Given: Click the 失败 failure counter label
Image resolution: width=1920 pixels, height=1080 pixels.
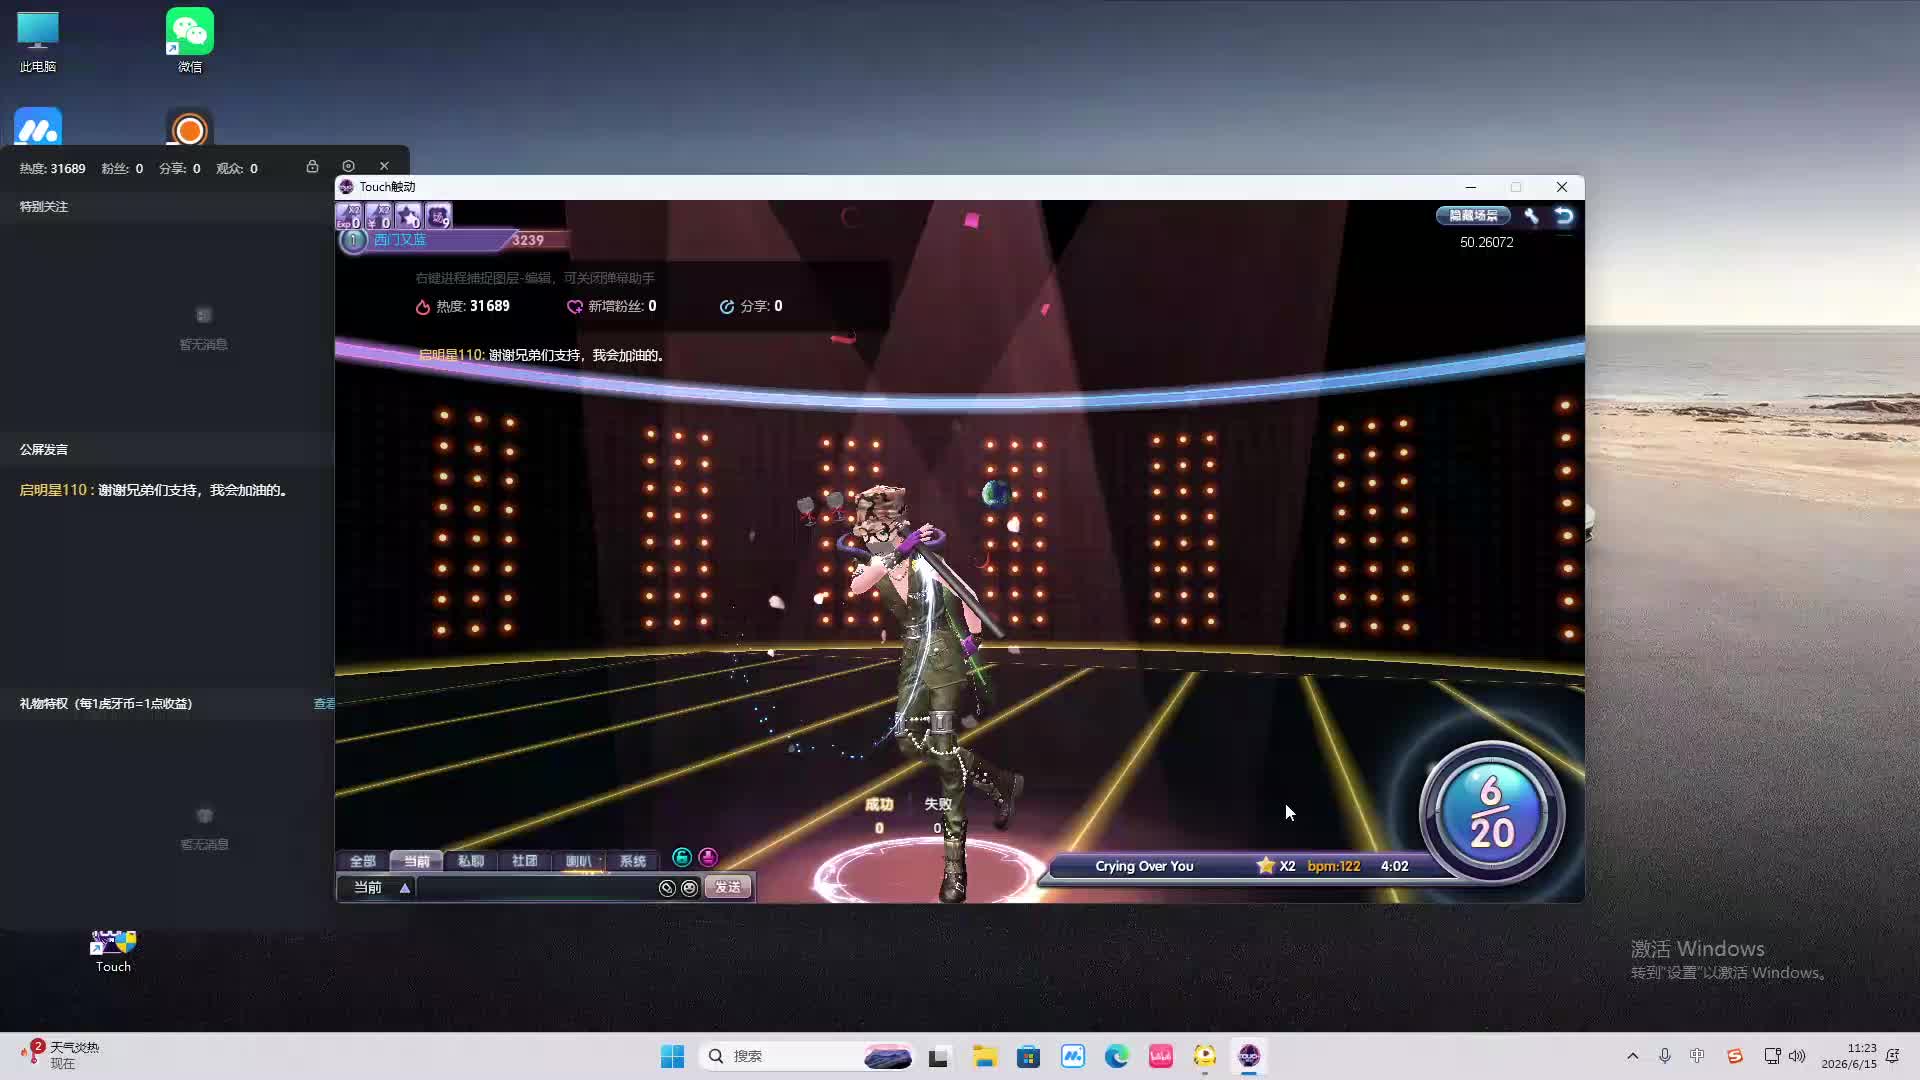Looking at the screenshot, I should [x=938, y=804].
